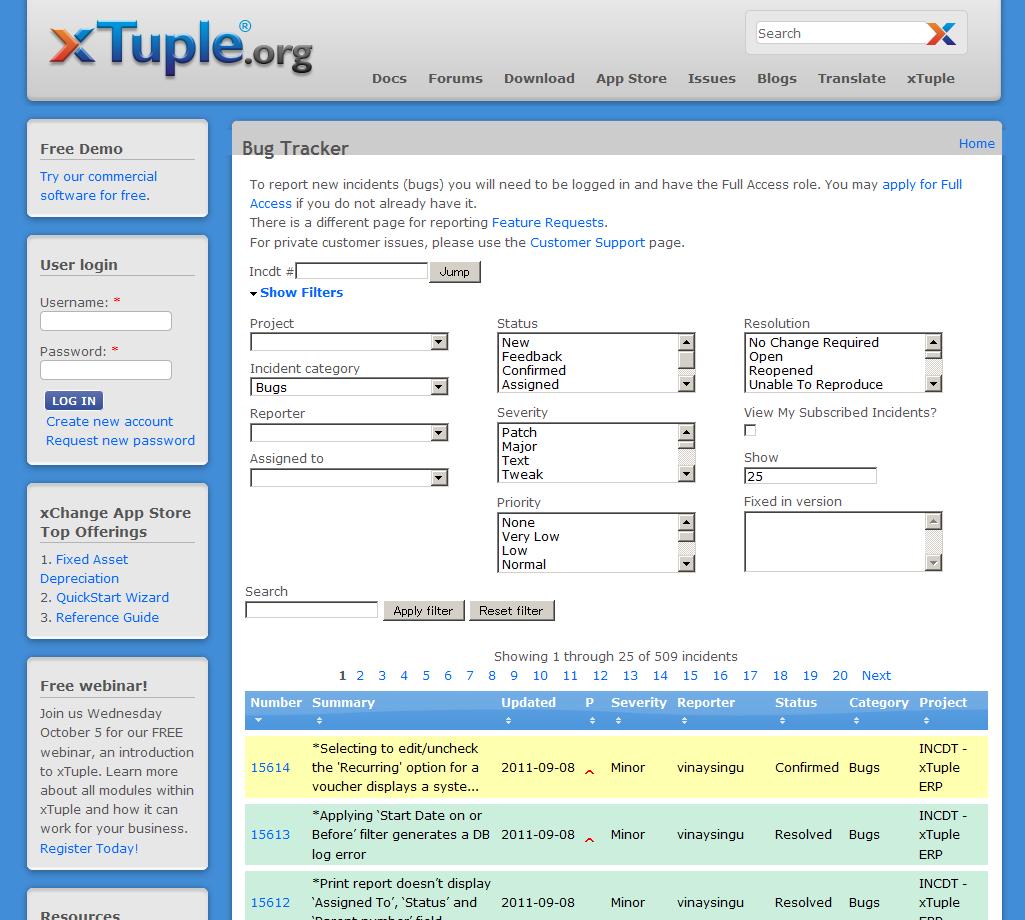
Task: Click the header Search box
Action: (x=841, y=33)
